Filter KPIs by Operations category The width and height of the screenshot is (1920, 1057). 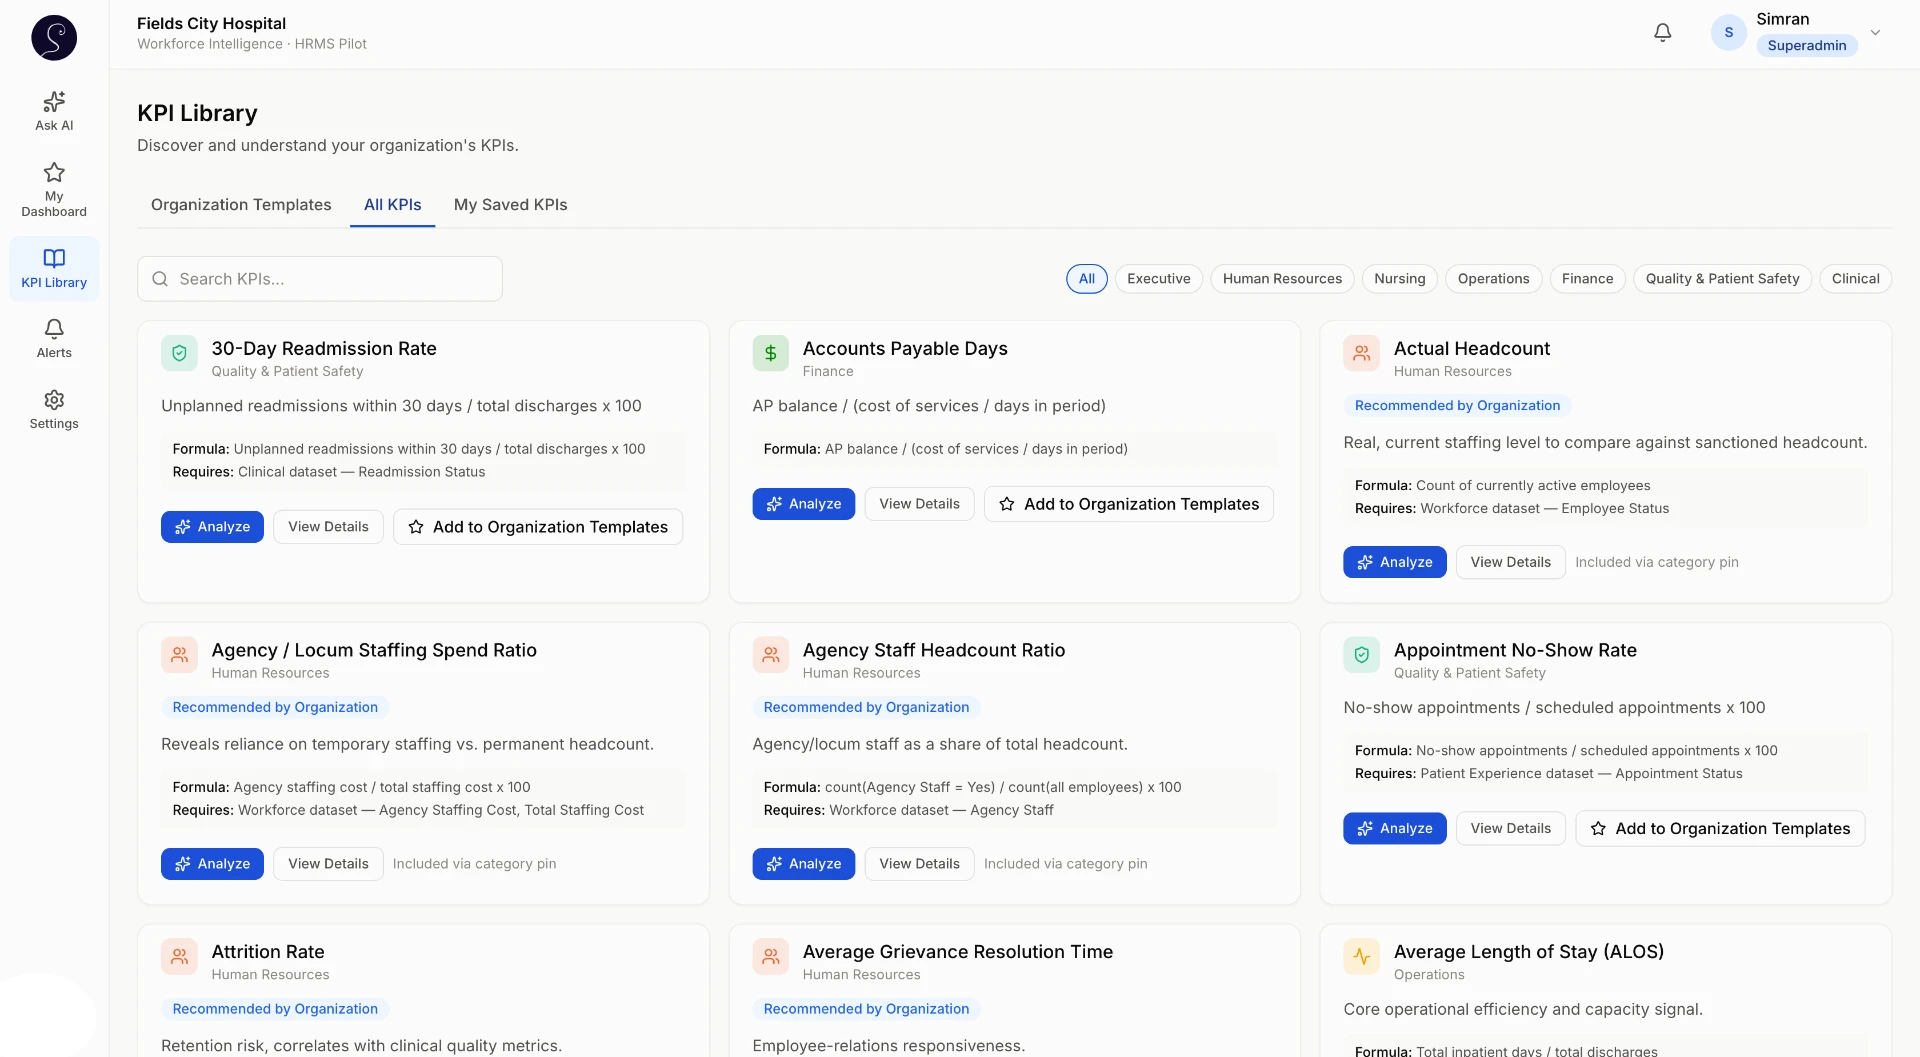point(1493,279)
